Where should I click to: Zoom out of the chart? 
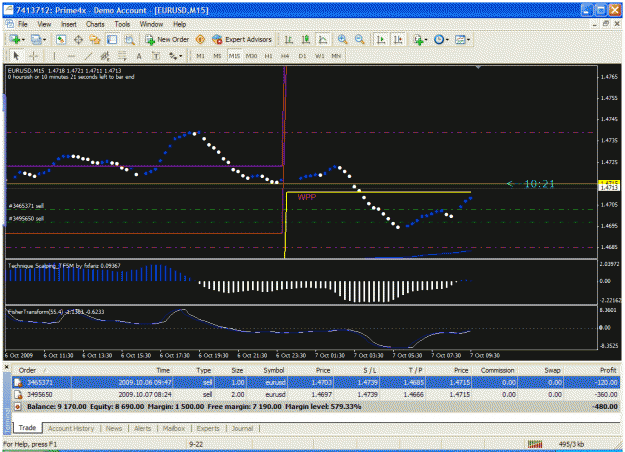[359, 39]
